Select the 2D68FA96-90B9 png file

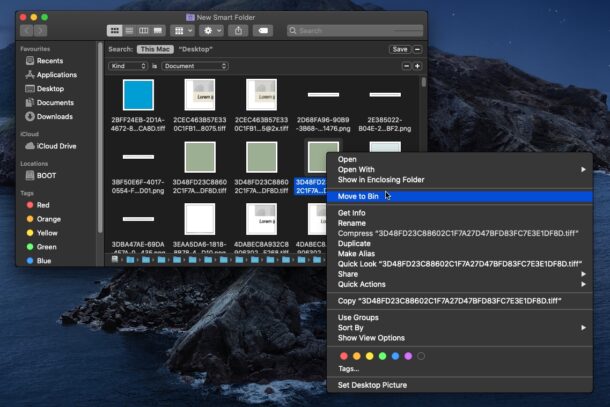323,109
